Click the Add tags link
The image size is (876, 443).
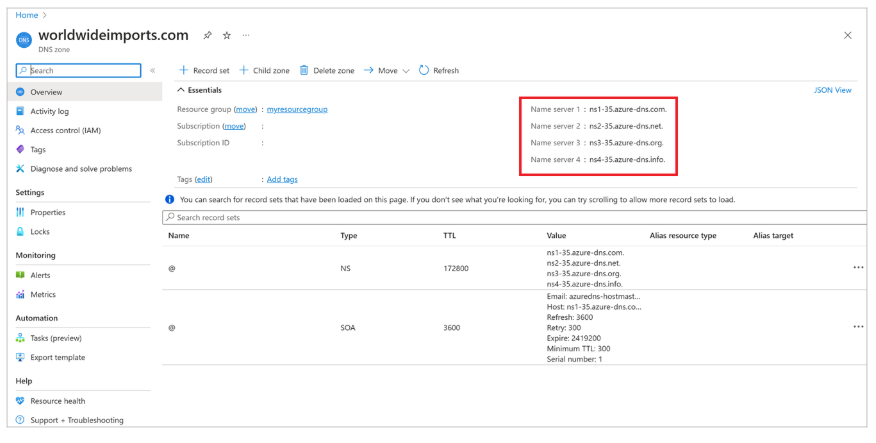click(282, 179)
